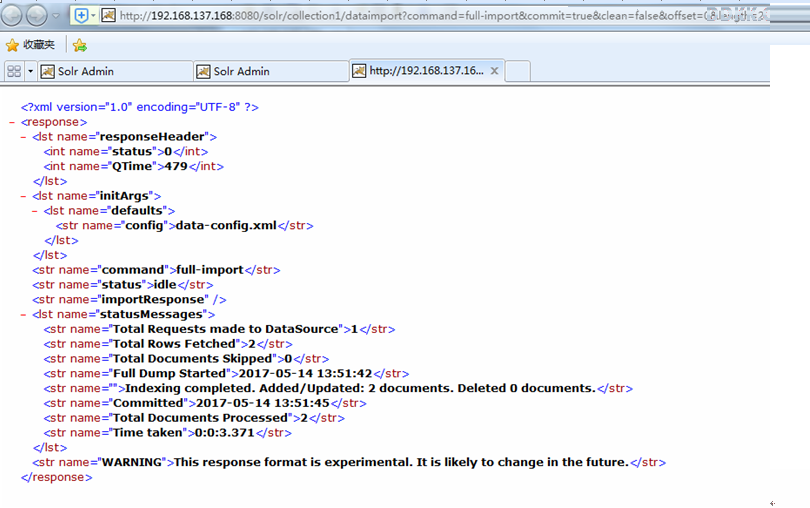Click the data-config.xml config value

point(226,226)
